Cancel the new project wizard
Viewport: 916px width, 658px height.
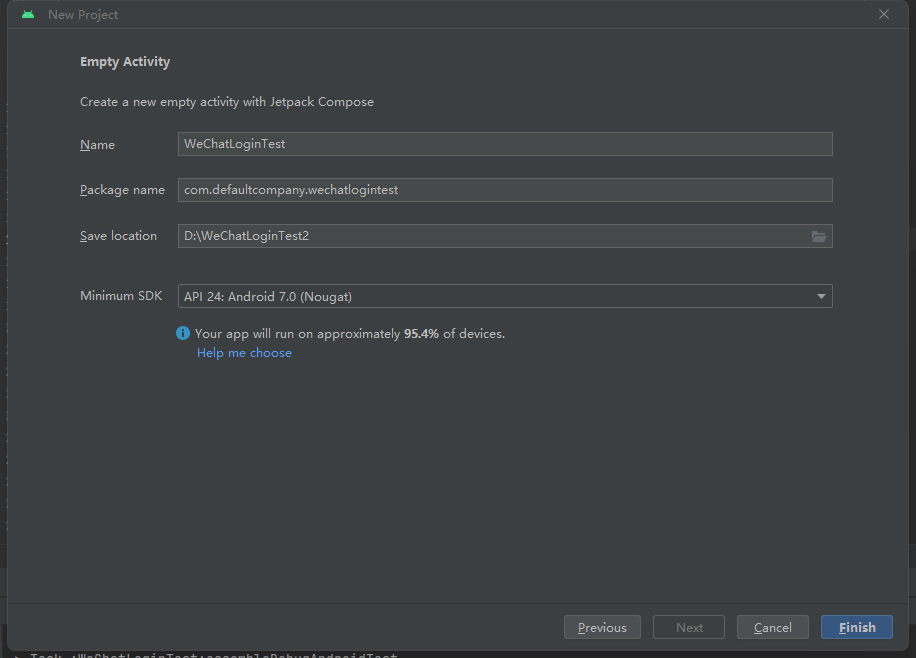click(773, 627)
